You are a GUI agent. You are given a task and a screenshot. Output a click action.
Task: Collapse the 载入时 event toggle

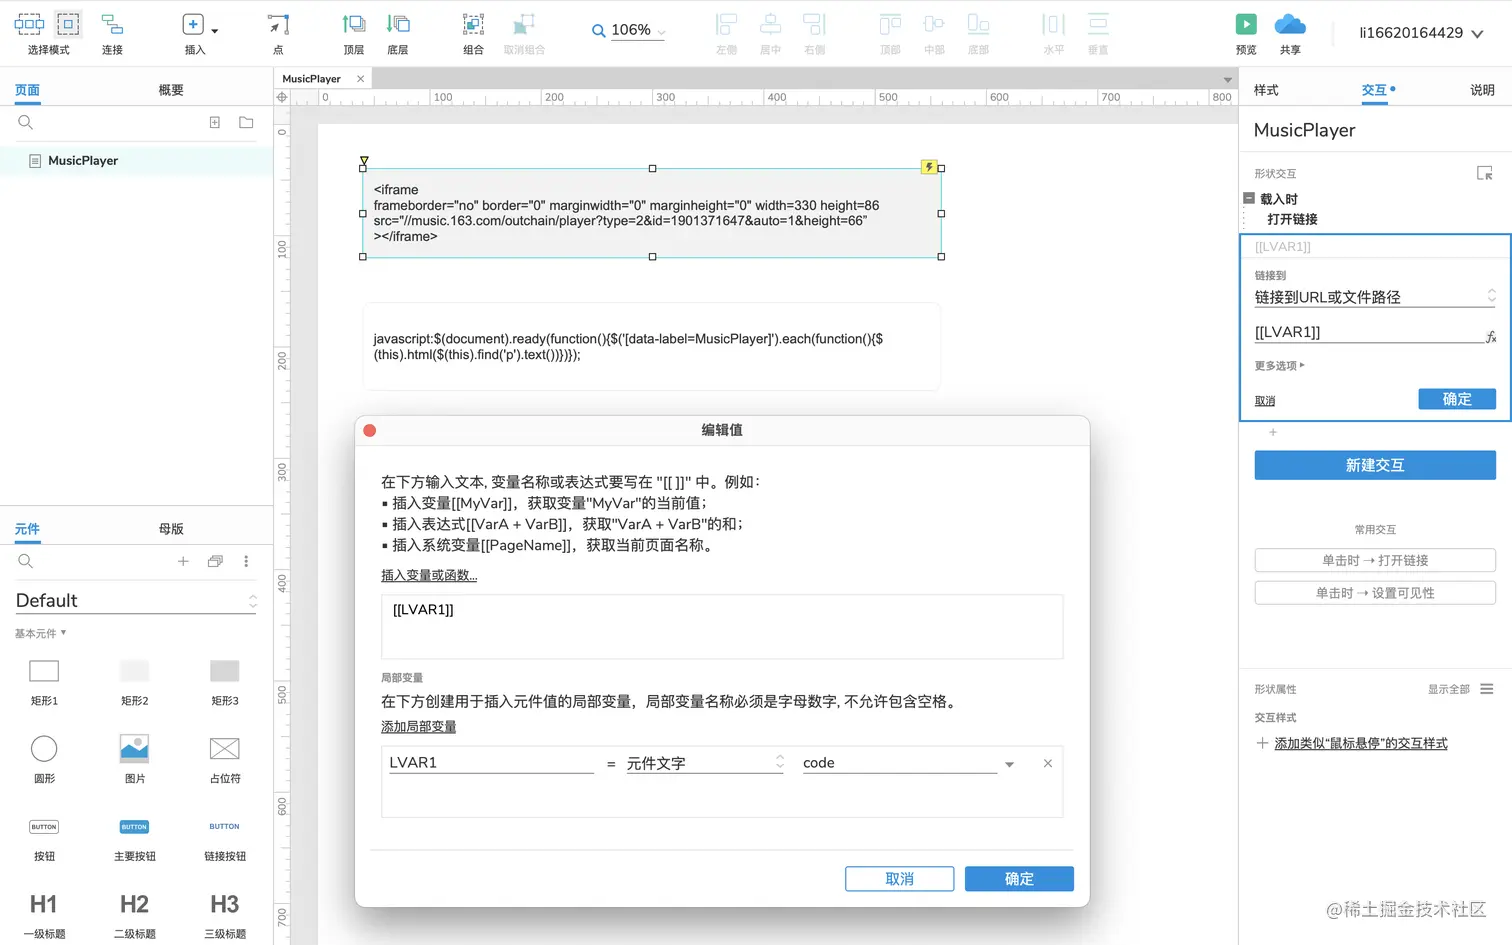click(x=1249, y=198)
